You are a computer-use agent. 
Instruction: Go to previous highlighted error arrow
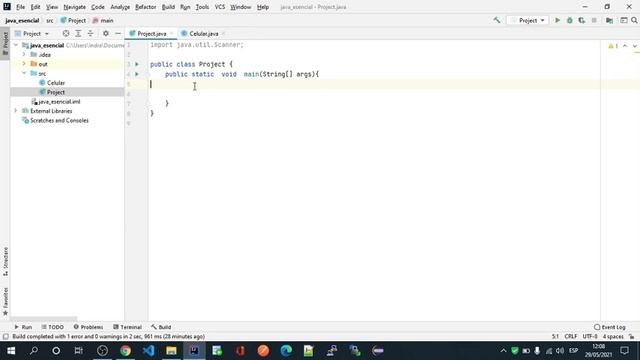click(x=625, y=46)
